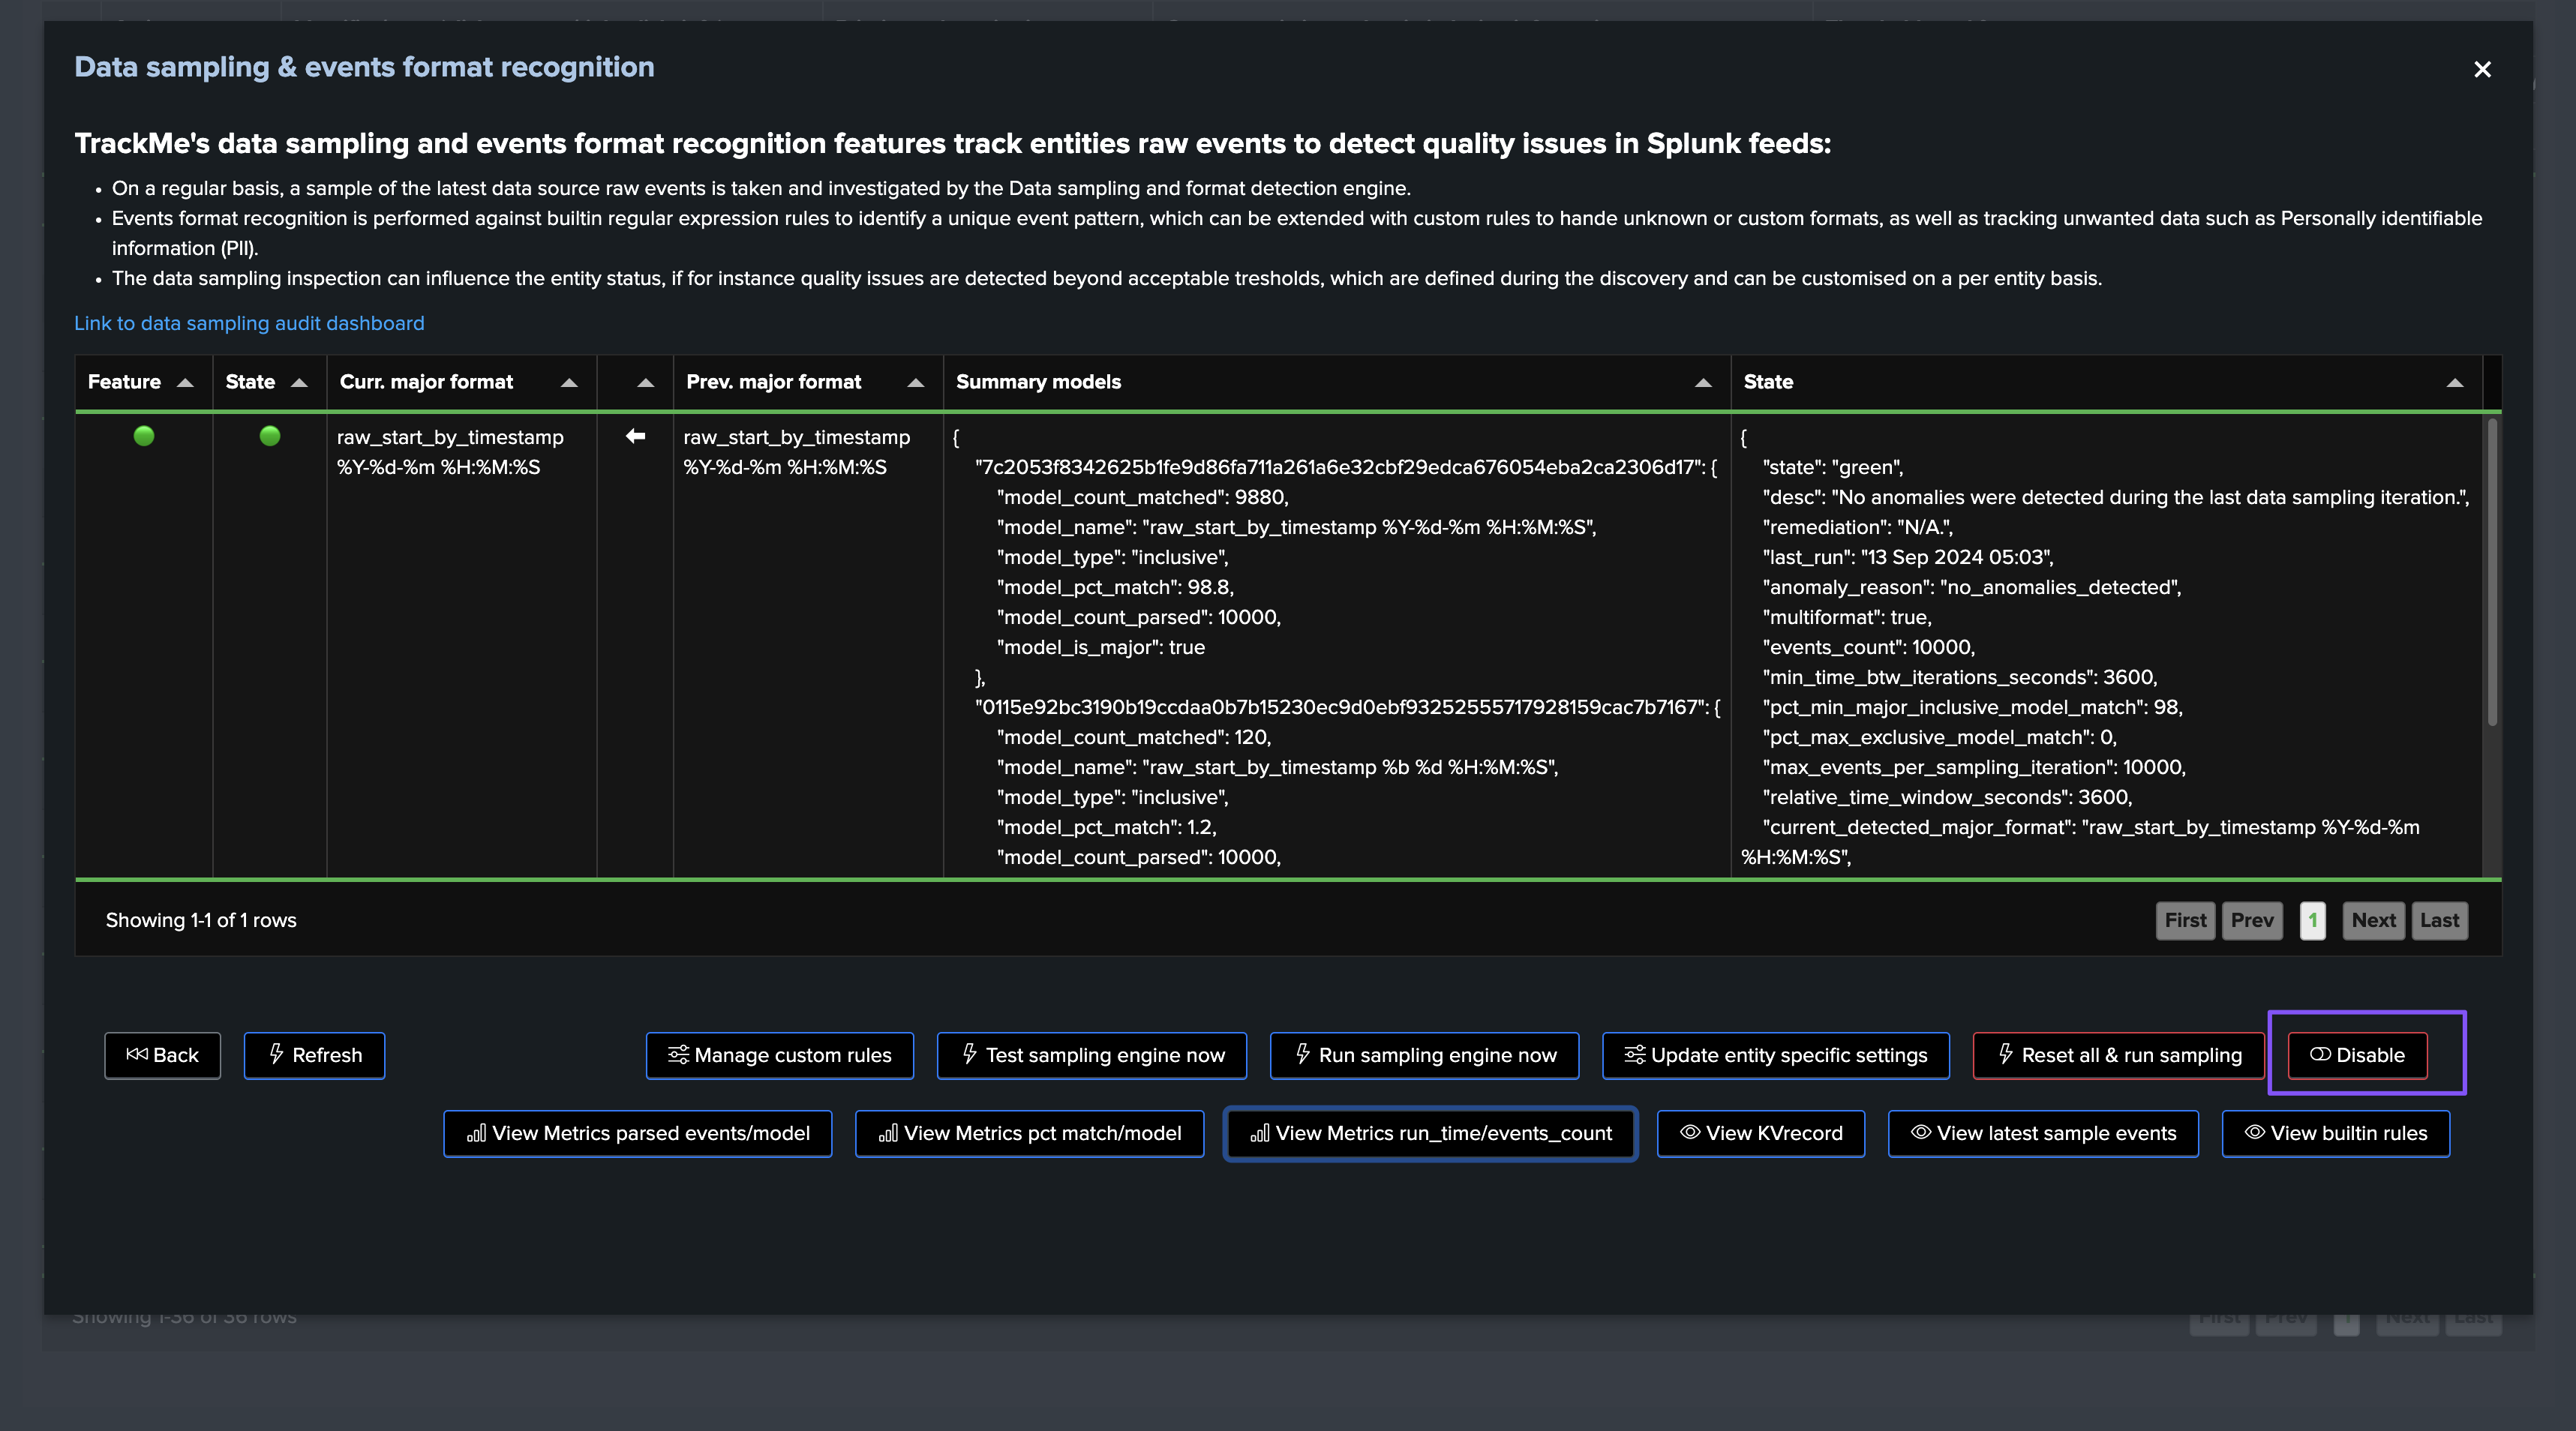Open Update entity specific settings
Image resolution: width=2576 pixels, height=1431 pixels.
pos(1775,1055)
